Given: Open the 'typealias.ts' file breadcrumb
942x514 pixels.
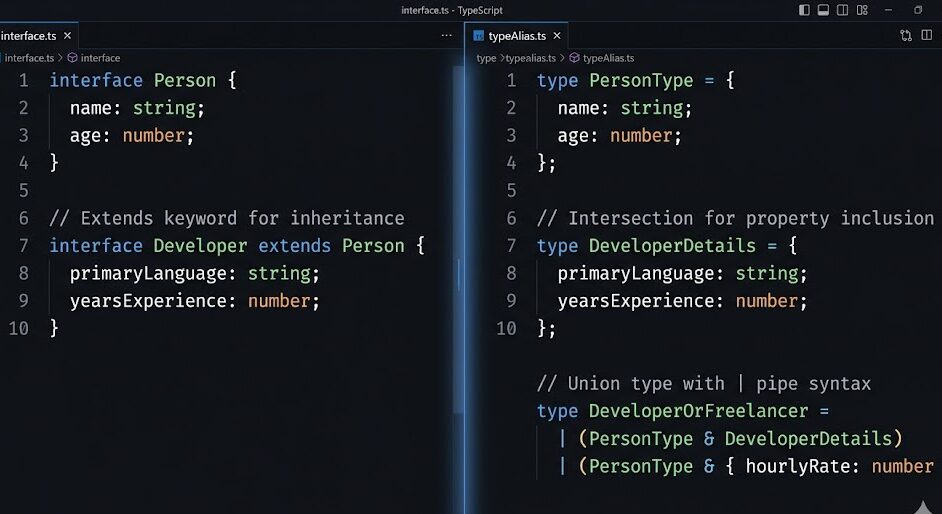Looking at the screenshot, I should (x=530, y=58).
